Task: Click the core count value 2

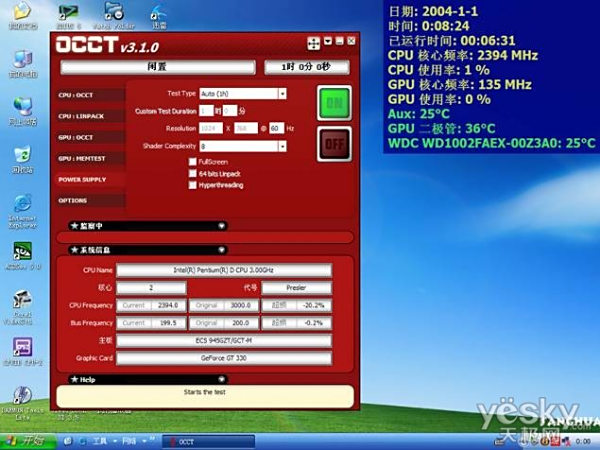Action: pos(151,288)
